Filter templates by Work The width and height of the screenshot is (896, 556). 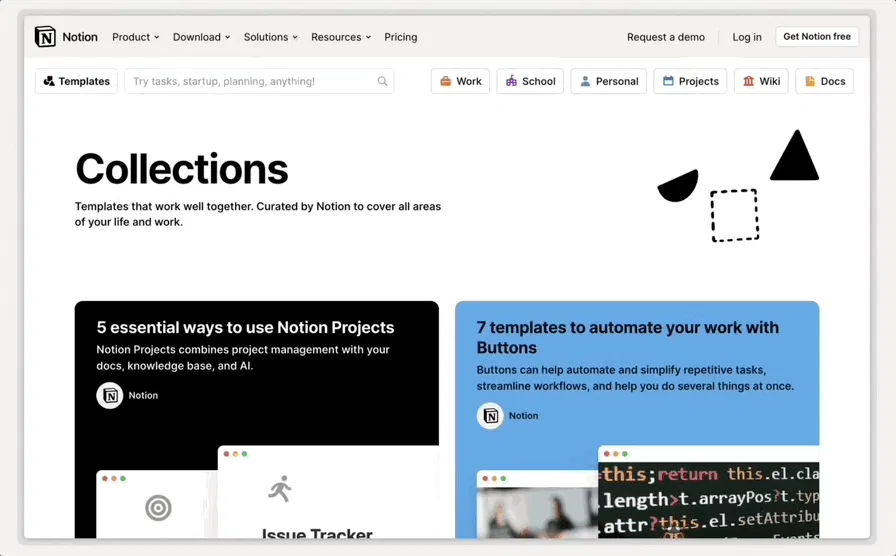[x=460, y=81]
